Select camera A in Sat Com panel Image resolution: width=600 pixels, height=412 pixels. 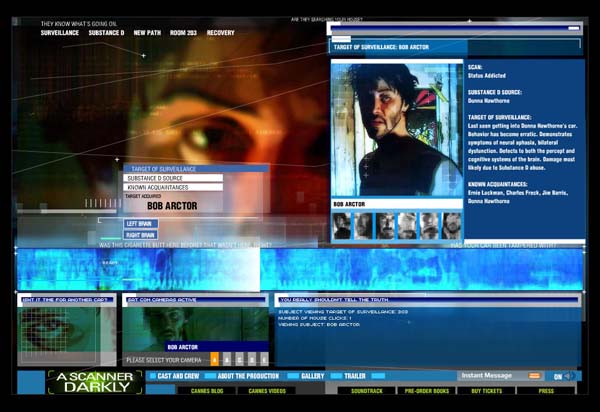(x=215, y=360)
